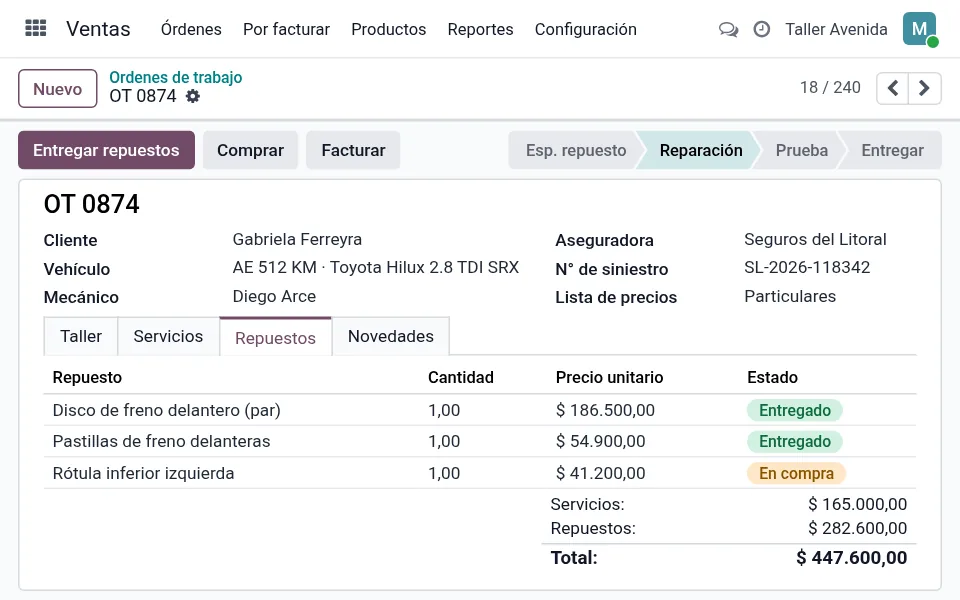Click the Comprar button
Viewport: 960px width, 600px height.
[x=250, y=150]
